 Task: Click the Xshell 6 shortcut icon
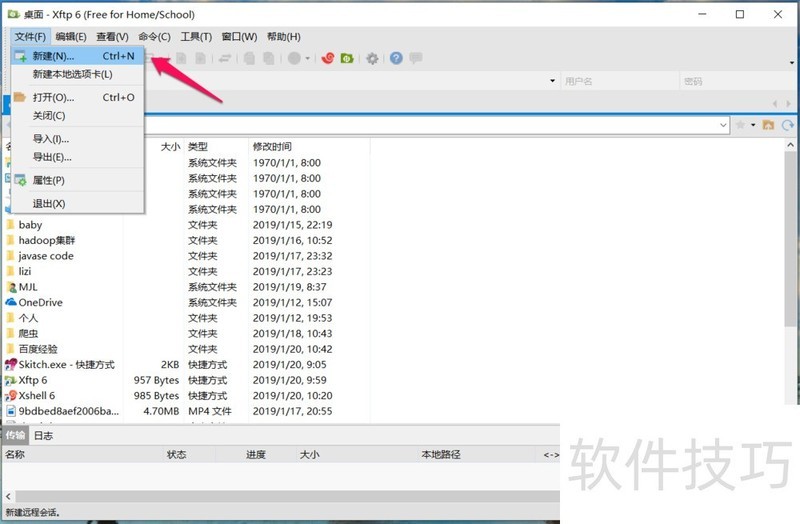point(11,395)
